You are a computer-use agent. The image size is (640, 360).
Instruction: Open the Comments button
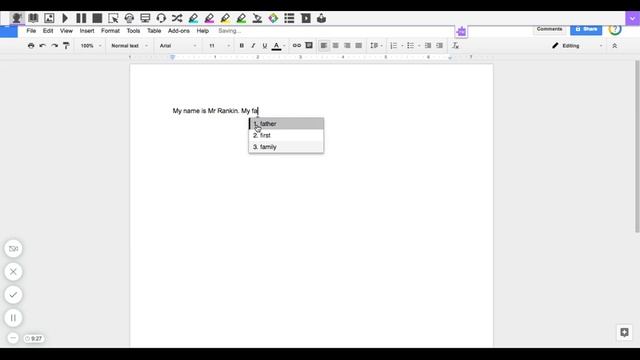pos(549,29)
